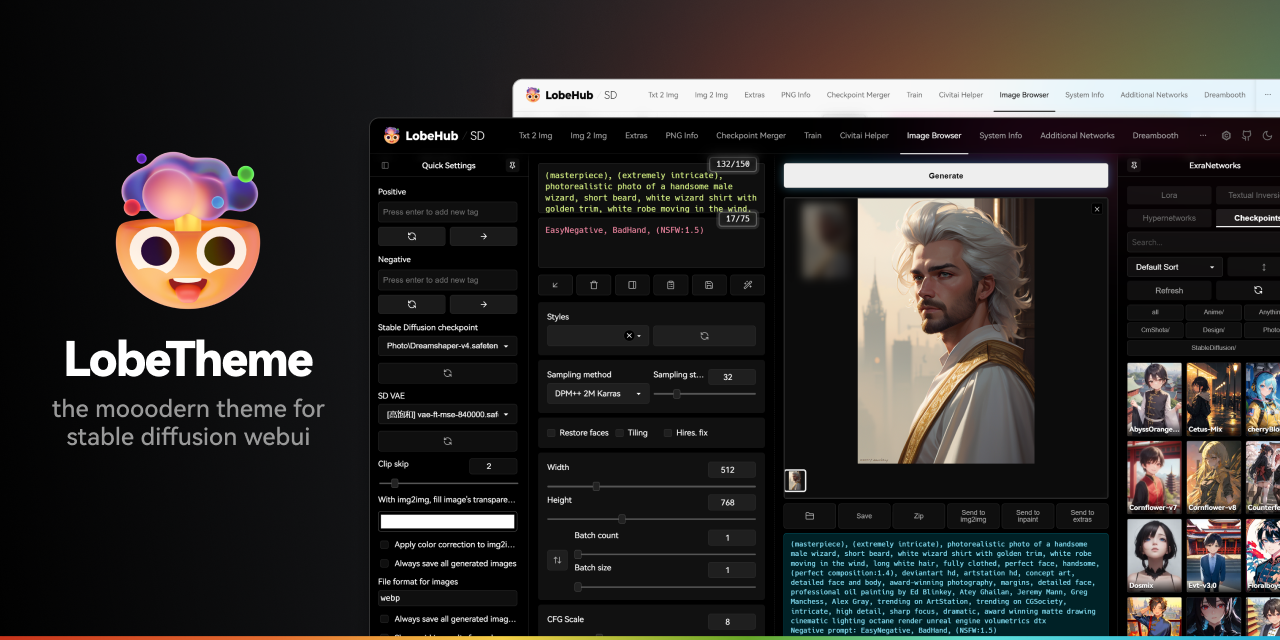This screenshot has height=640, width=1280.
Task: Open the Default Sort dropdown
Action: pos(1174,267)
